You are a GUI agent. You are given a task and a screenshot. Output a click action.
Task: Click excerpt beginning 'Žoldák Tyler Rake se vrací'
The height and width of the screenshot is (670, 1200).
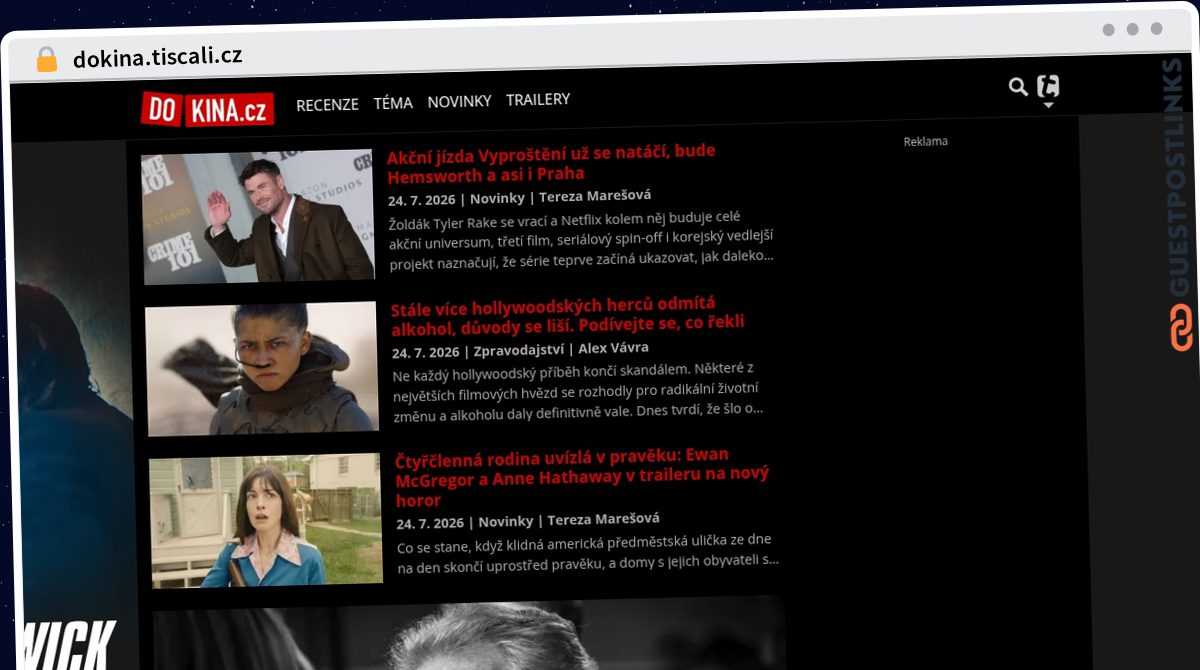581,239
